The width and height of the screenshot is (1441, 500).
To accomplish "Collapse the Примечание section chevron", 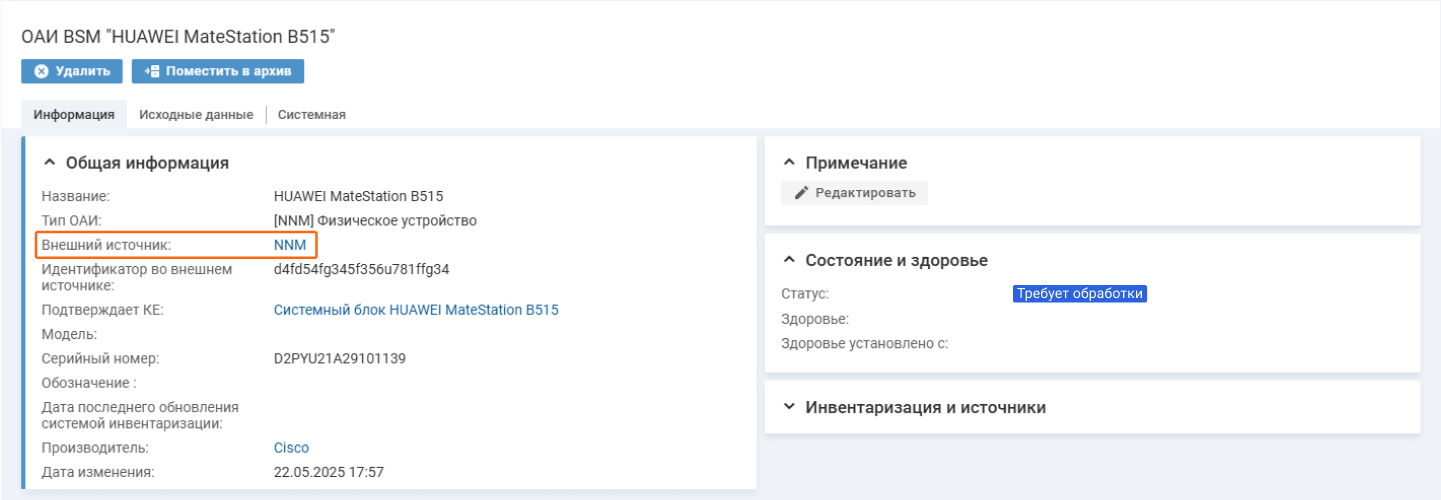I will click(x=789, y=163).
